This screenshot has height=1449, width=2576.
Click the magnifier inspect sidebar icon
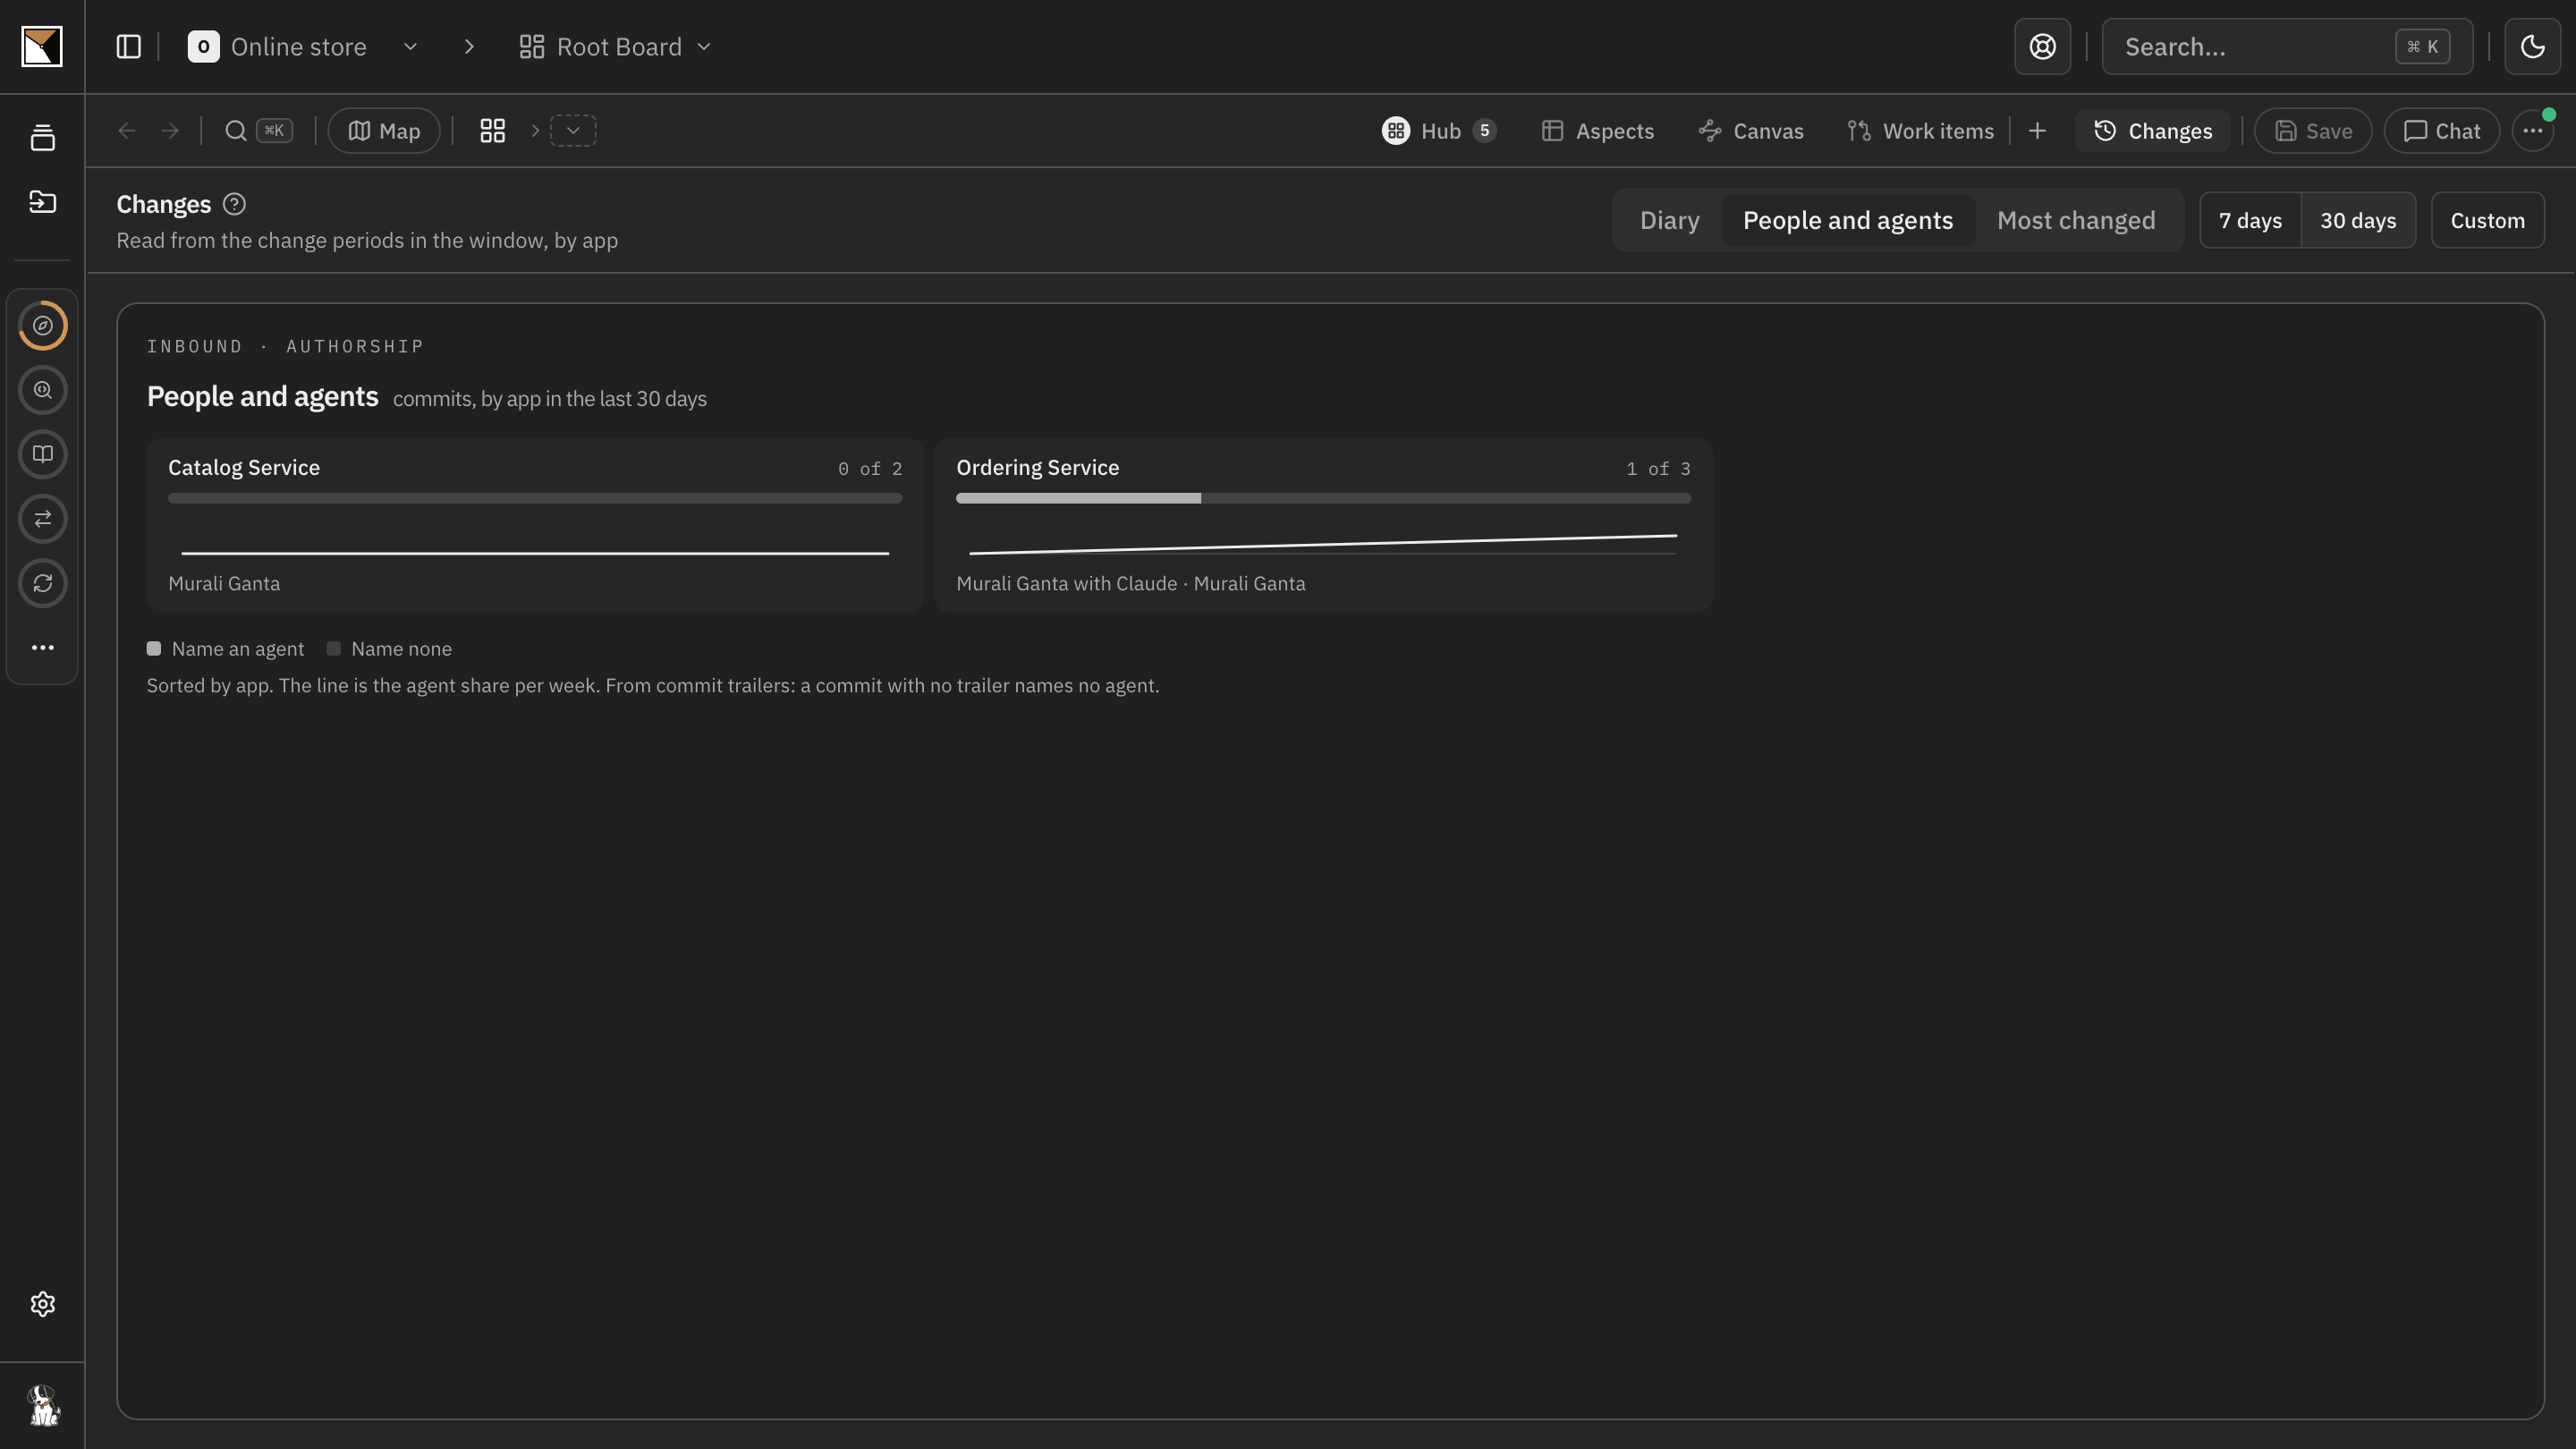[42, 390]
